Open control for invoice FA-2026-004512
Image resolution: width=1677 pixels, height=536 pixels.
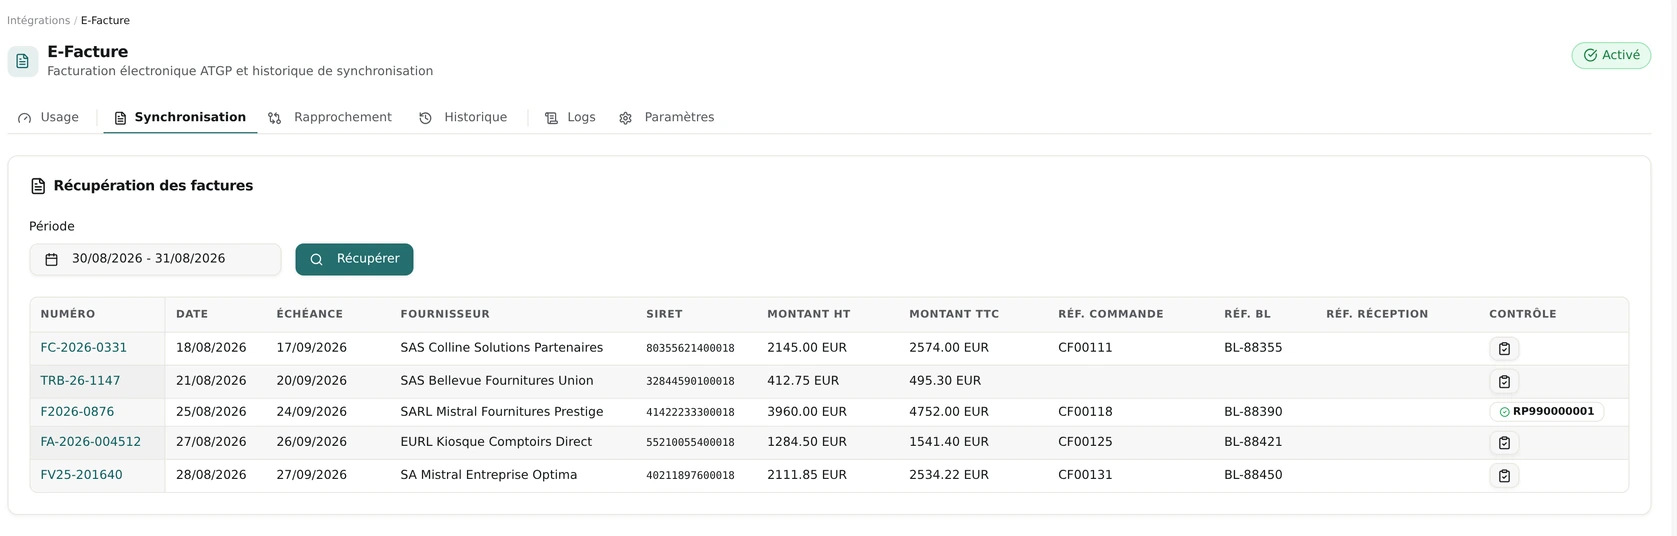(1504, 443)
